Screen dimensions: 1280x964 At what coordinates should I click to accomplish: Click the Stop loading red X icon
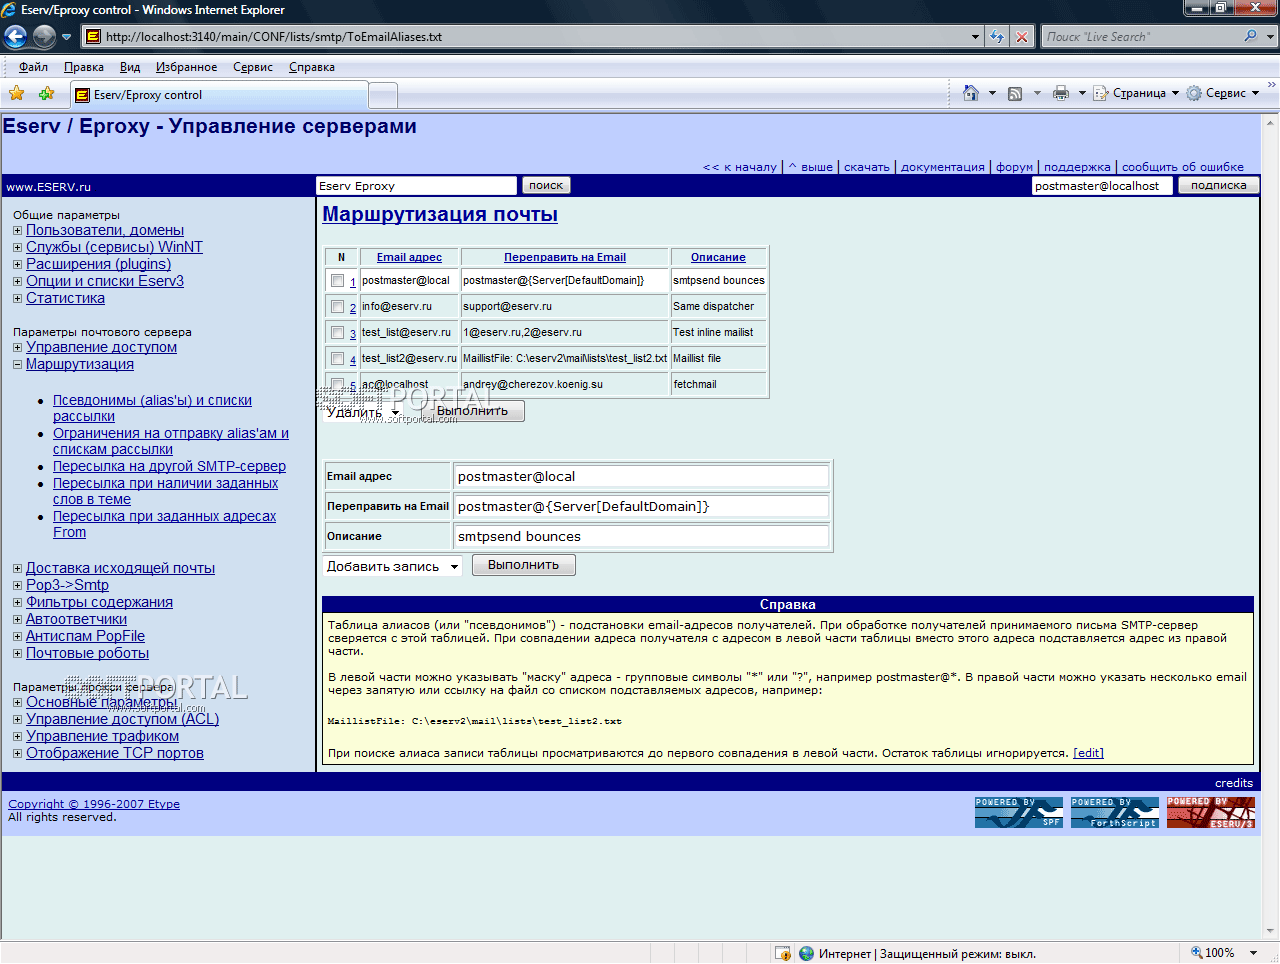pos(1021,37)
